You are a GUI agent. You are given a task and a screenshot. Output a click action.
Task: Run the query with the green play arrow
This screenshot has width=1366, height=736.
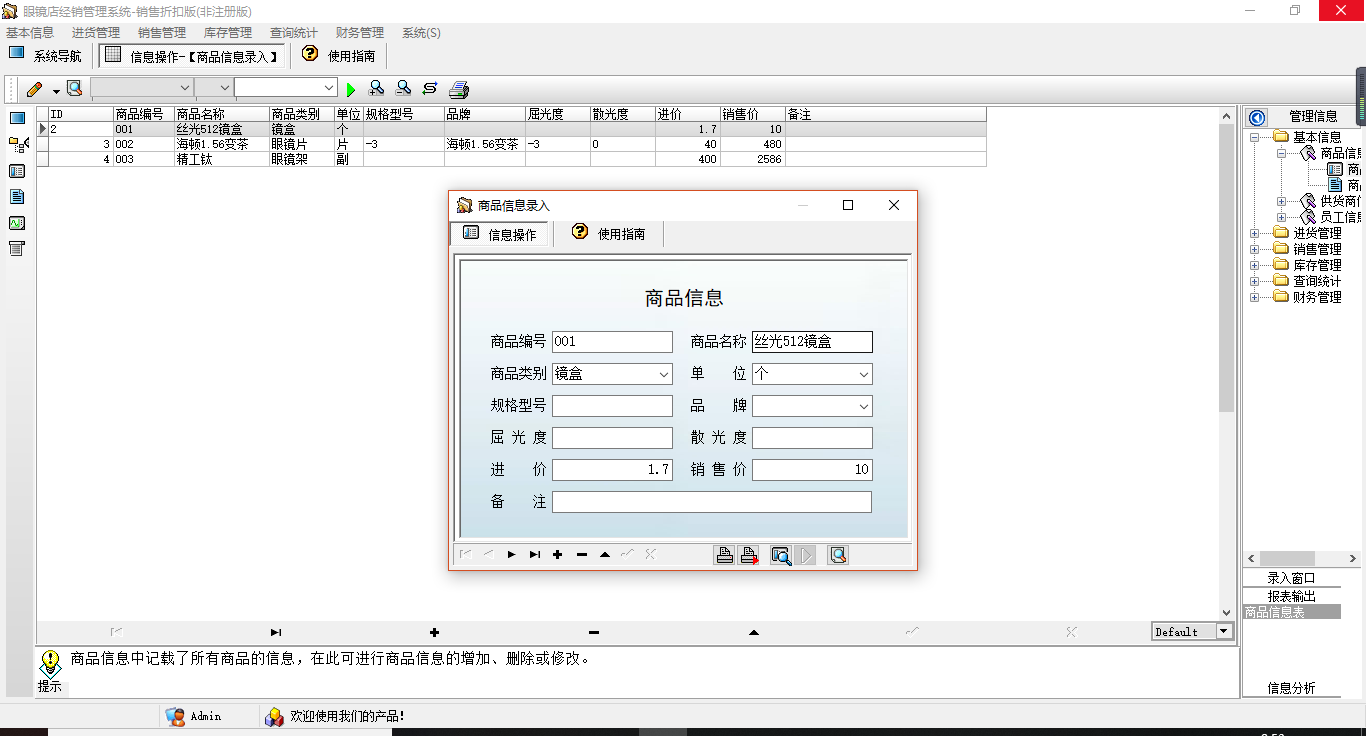(351, 89)
